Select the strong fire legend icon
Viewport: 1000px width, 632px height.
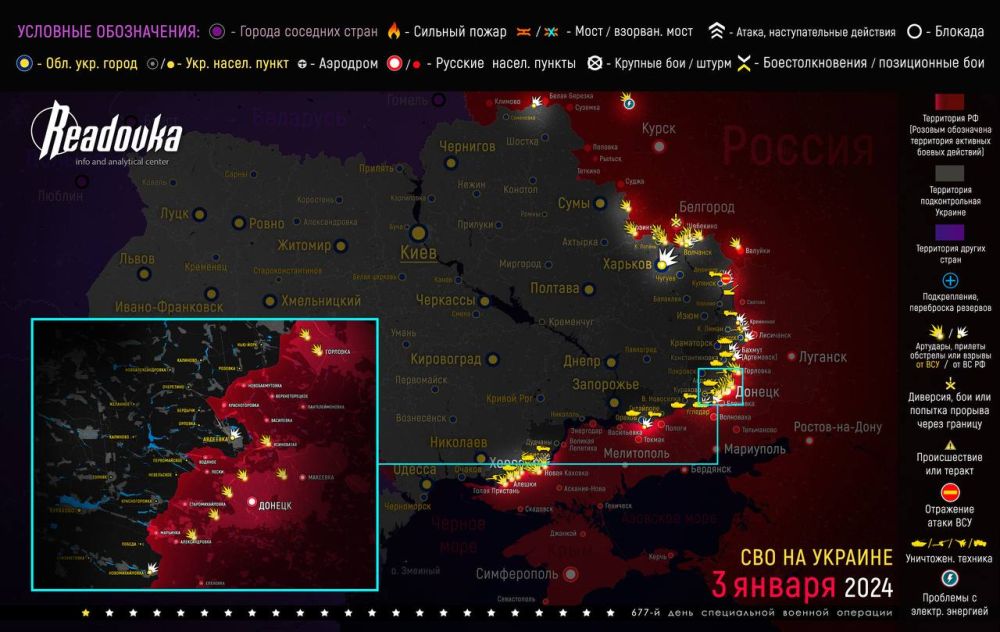coord(394,29)
